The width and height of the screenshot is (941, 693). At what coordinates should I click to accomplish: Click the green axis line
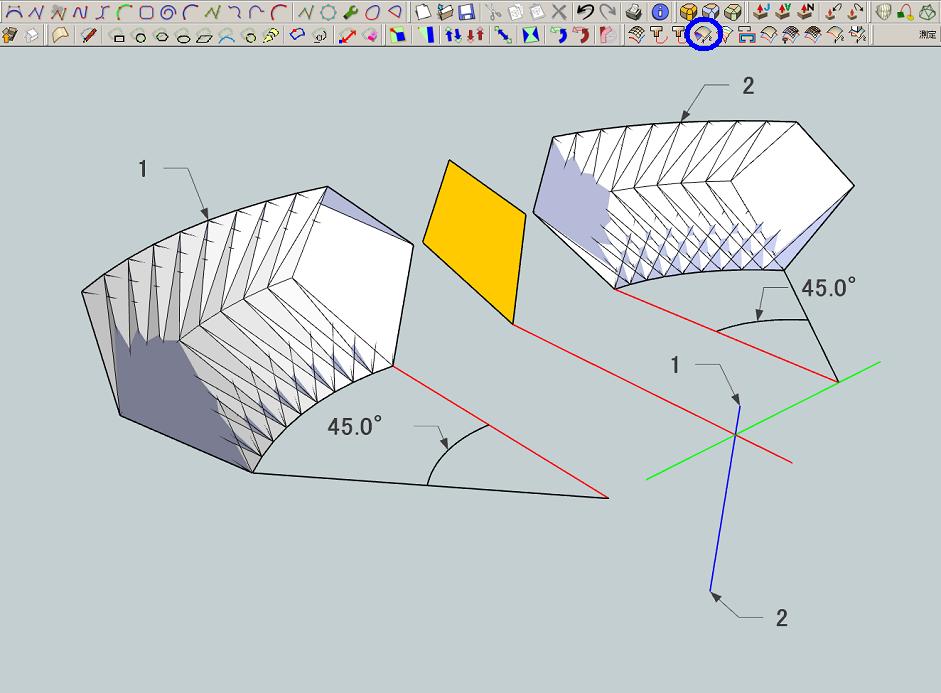point(763,420)
